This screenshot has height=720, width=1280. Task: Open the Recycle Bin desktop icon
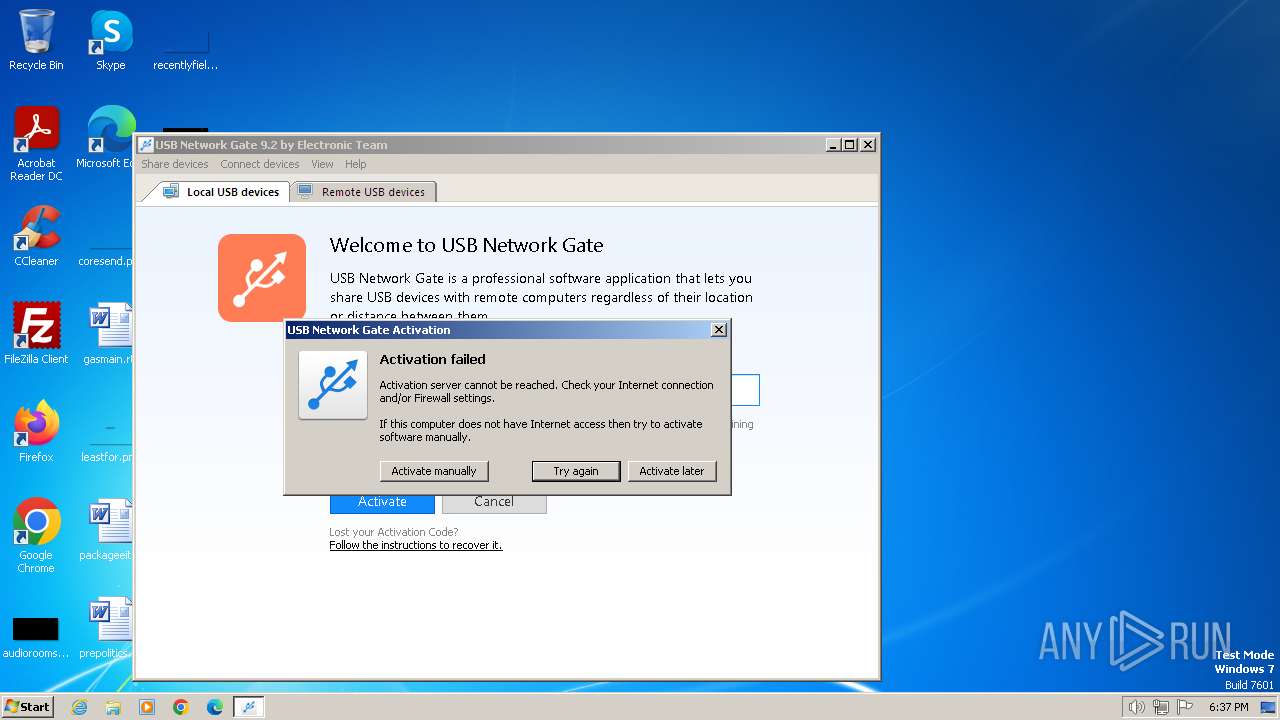pyautogui.click(x=36, y=41)
